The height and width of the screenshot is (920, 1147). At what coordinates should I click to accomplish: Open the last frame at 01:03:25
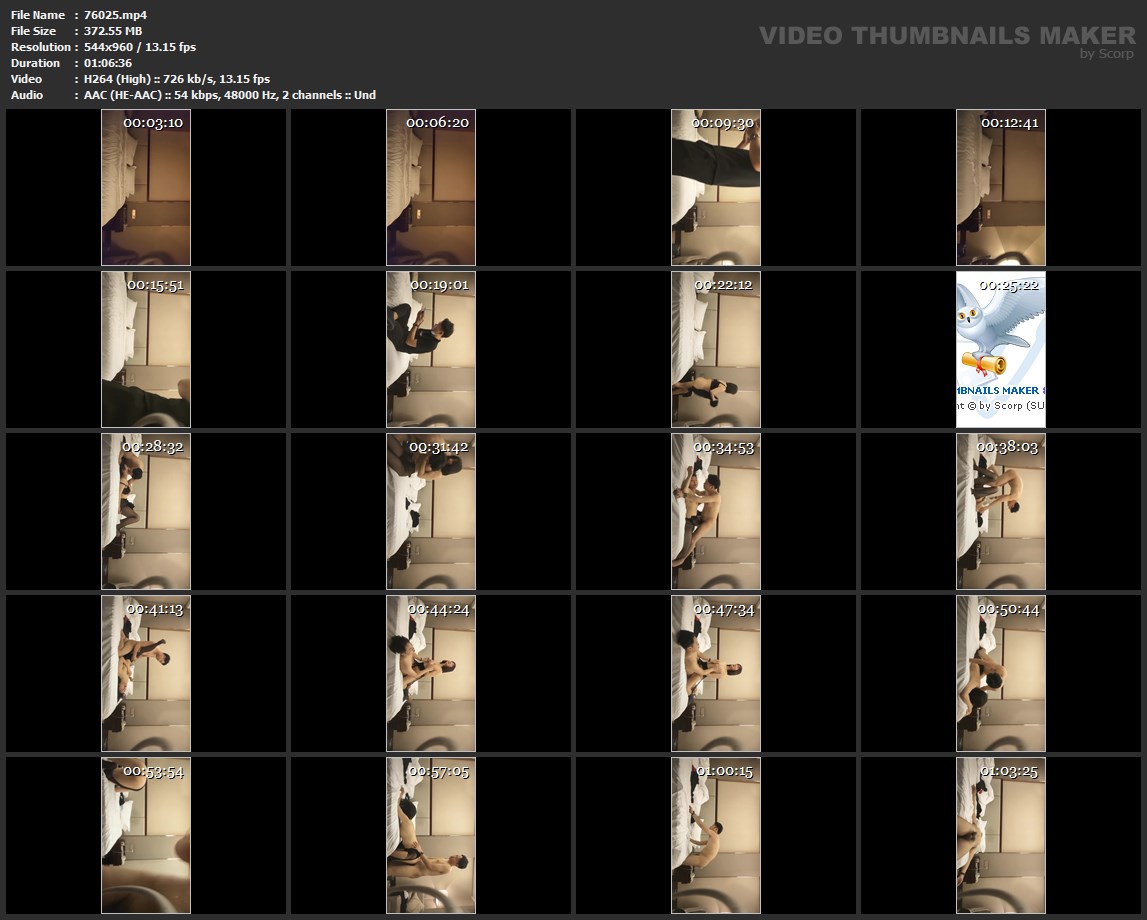pyautogui.click(x=1001, y=835)
